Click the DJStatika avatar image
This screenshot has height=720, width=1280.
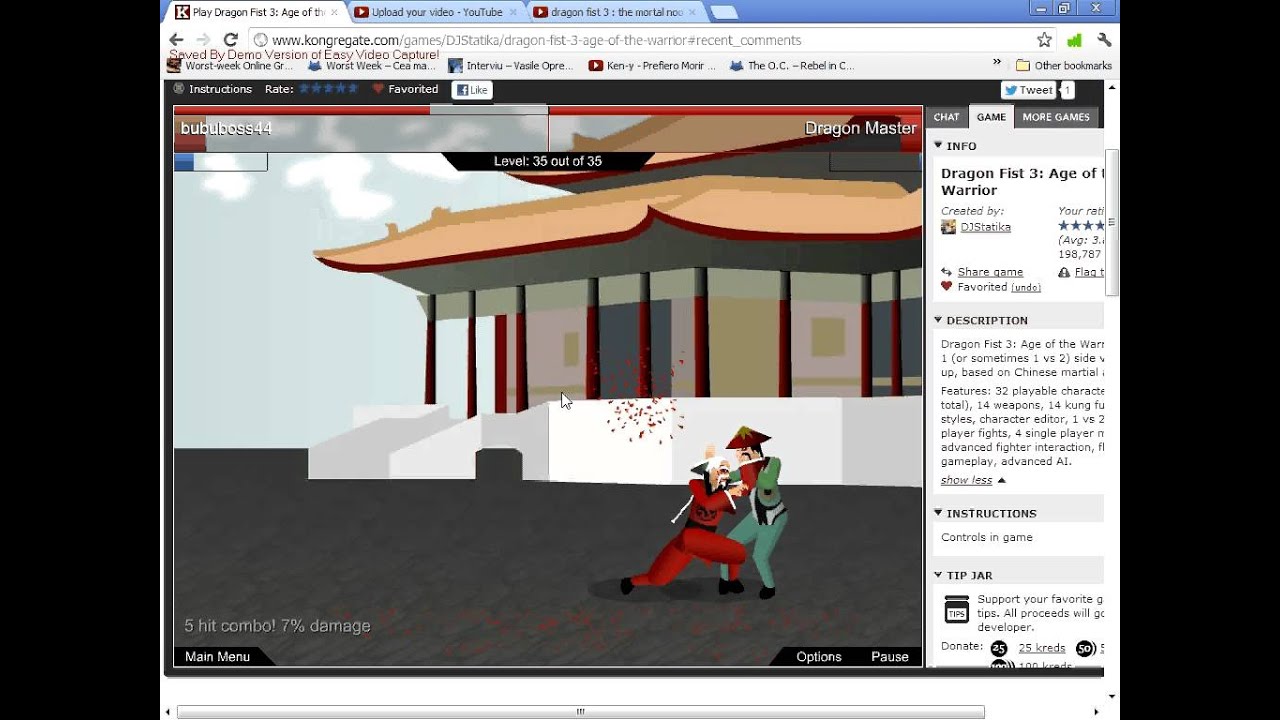(948, 227)
